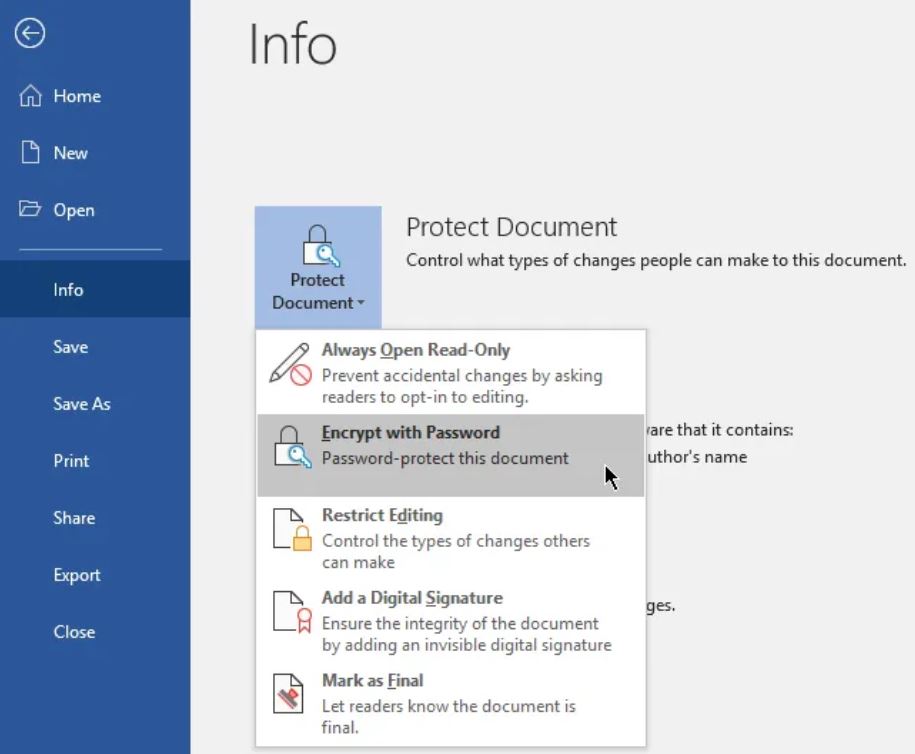Go to the Print section
The image size is (915, 754).
(71, 461)
